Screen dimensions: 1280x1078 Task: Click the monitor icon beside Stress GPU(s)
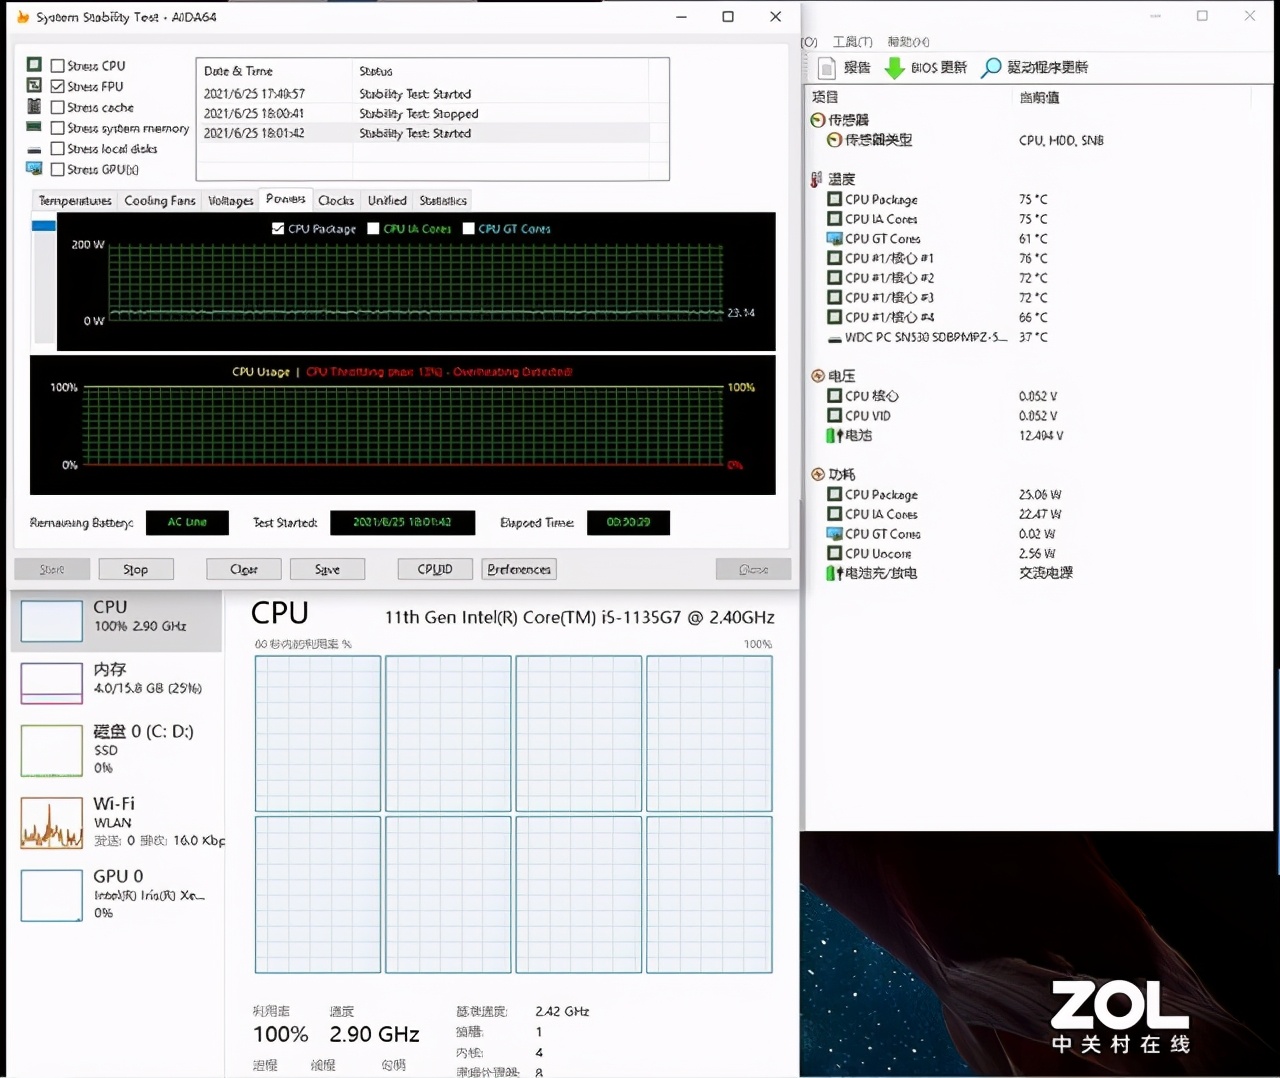(x=34, y=169)
